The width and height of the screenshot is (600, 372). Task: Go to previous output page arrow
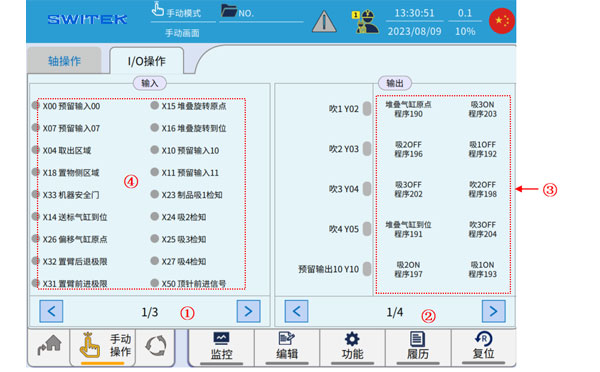click(296, 311)
